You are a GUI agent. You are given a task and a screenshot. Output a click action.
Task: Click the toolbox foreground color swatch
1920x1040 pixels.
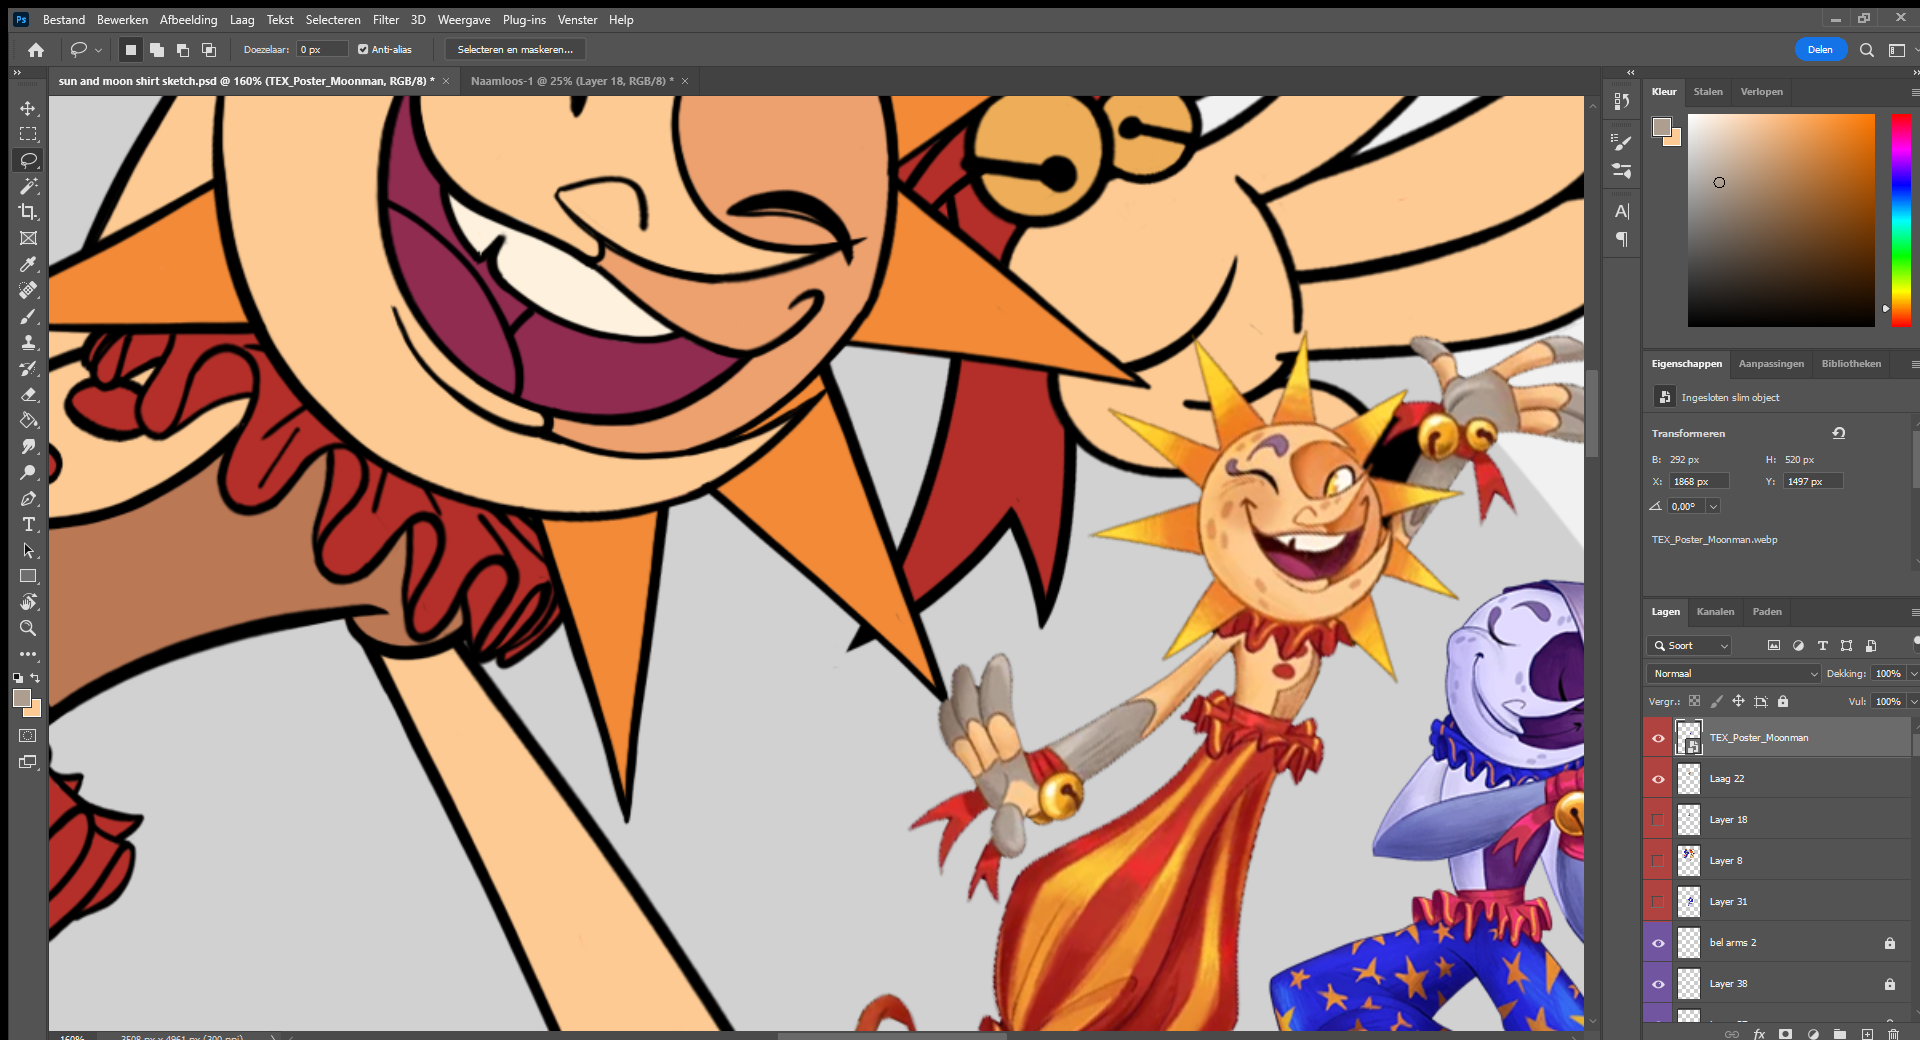click(22, 698)
